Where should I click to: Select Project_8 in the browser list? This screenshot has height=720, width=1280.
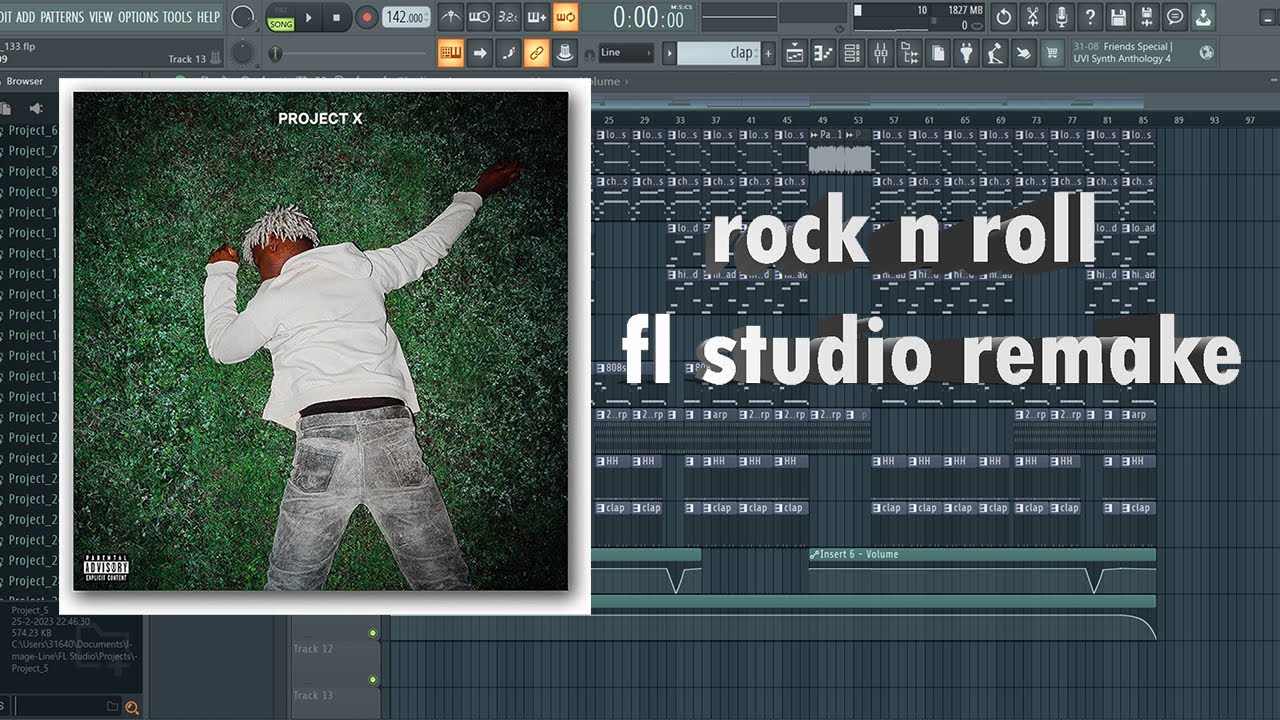(33, 171)
